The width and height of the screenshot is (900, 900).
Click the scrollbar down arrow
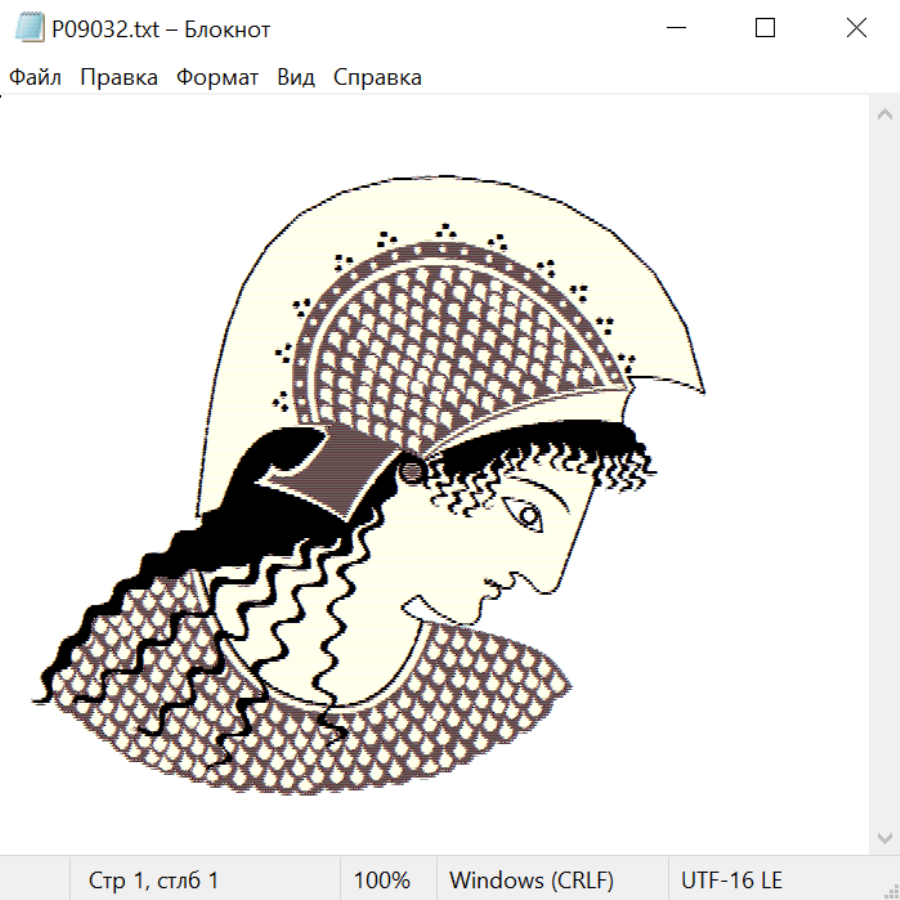click(884, 837)
